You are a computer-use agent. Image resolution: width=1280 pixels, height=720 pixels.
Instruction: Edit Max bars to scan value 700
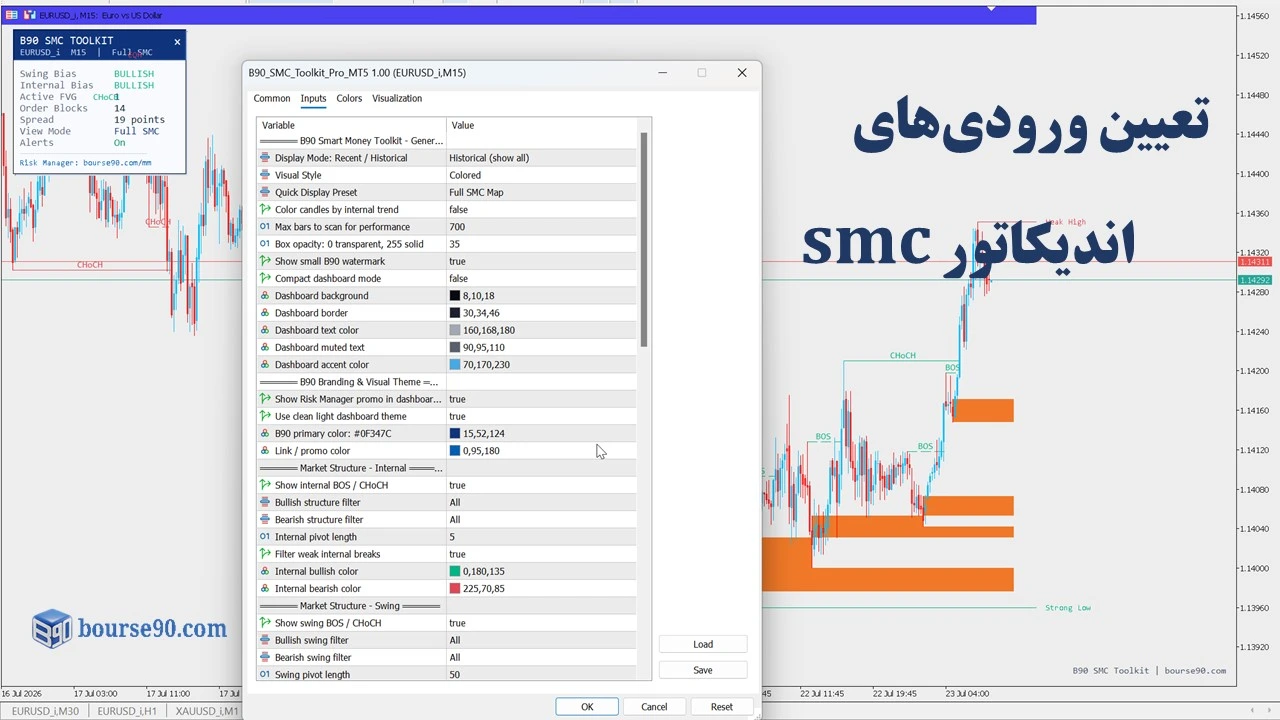click(541, 227)
